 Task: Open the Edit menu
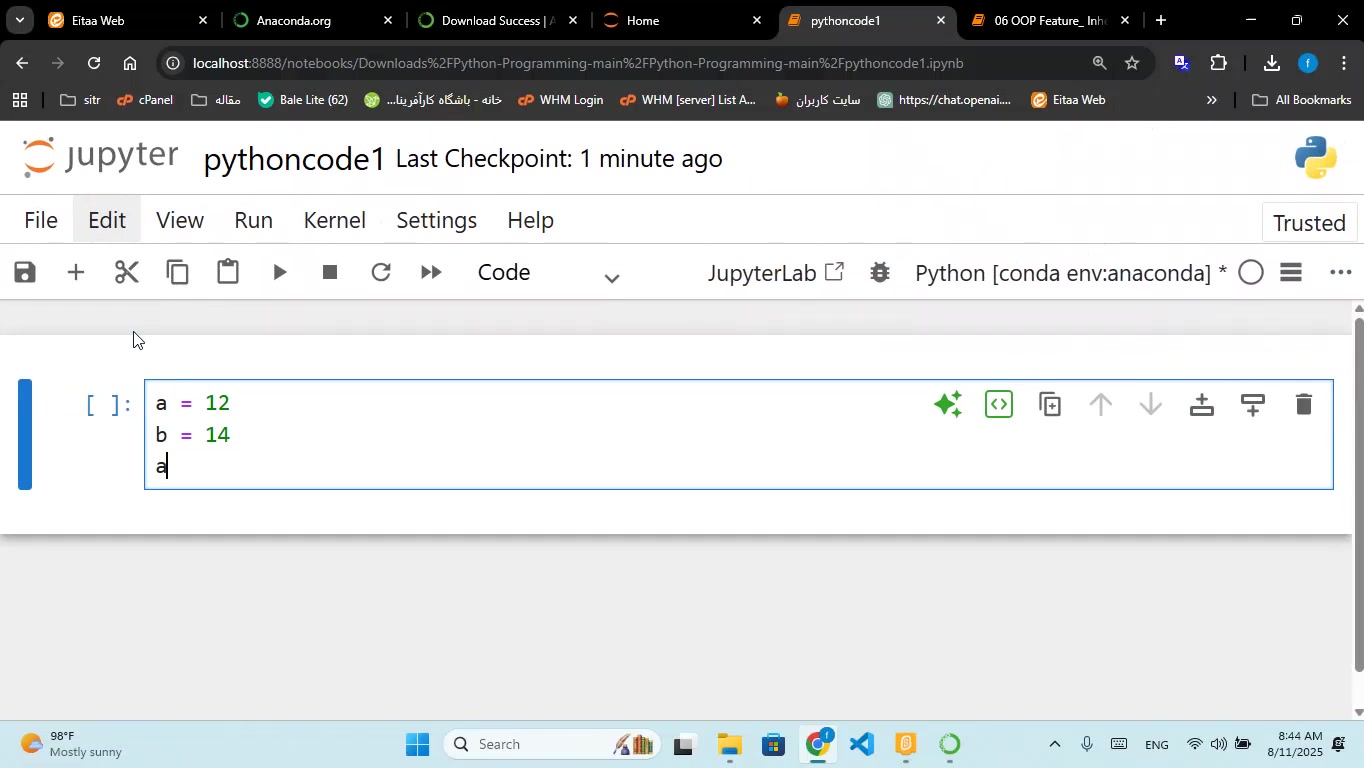(x=106, y=220)
